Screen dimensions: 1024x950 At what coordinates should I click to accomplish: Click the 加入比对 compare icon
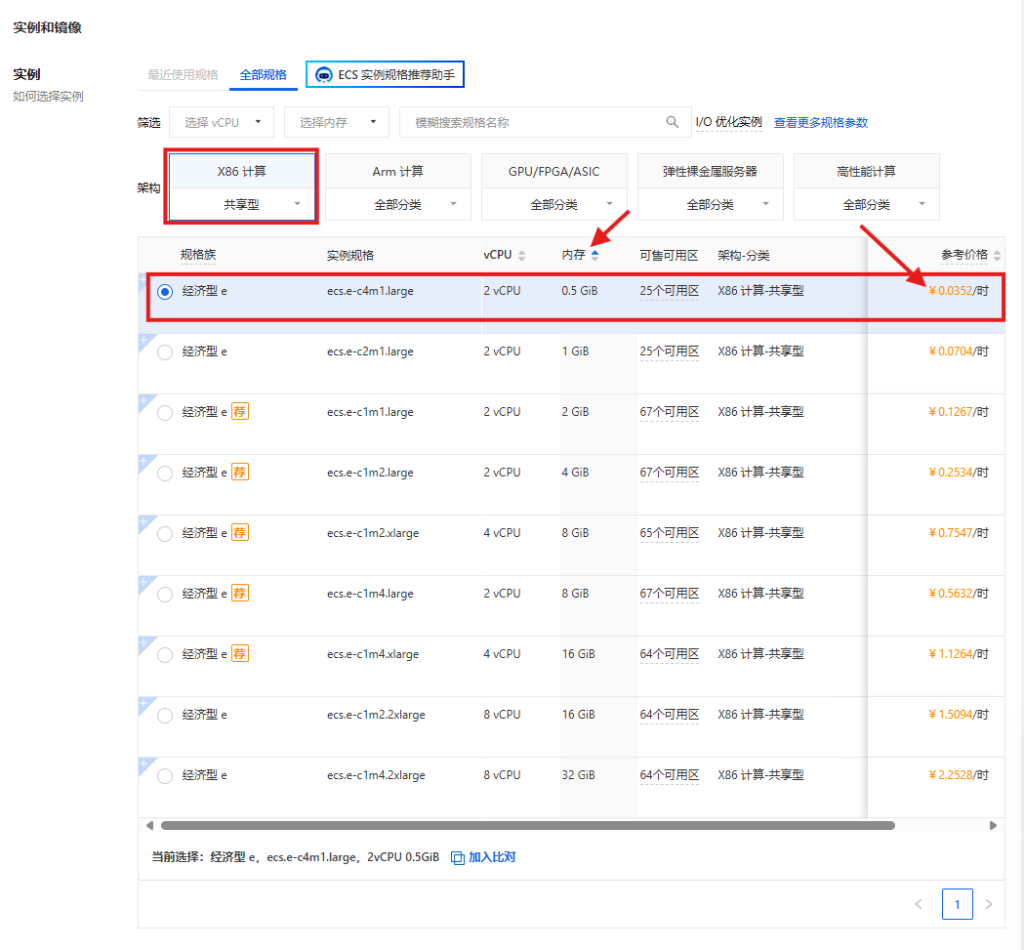(x=458, y=857)
